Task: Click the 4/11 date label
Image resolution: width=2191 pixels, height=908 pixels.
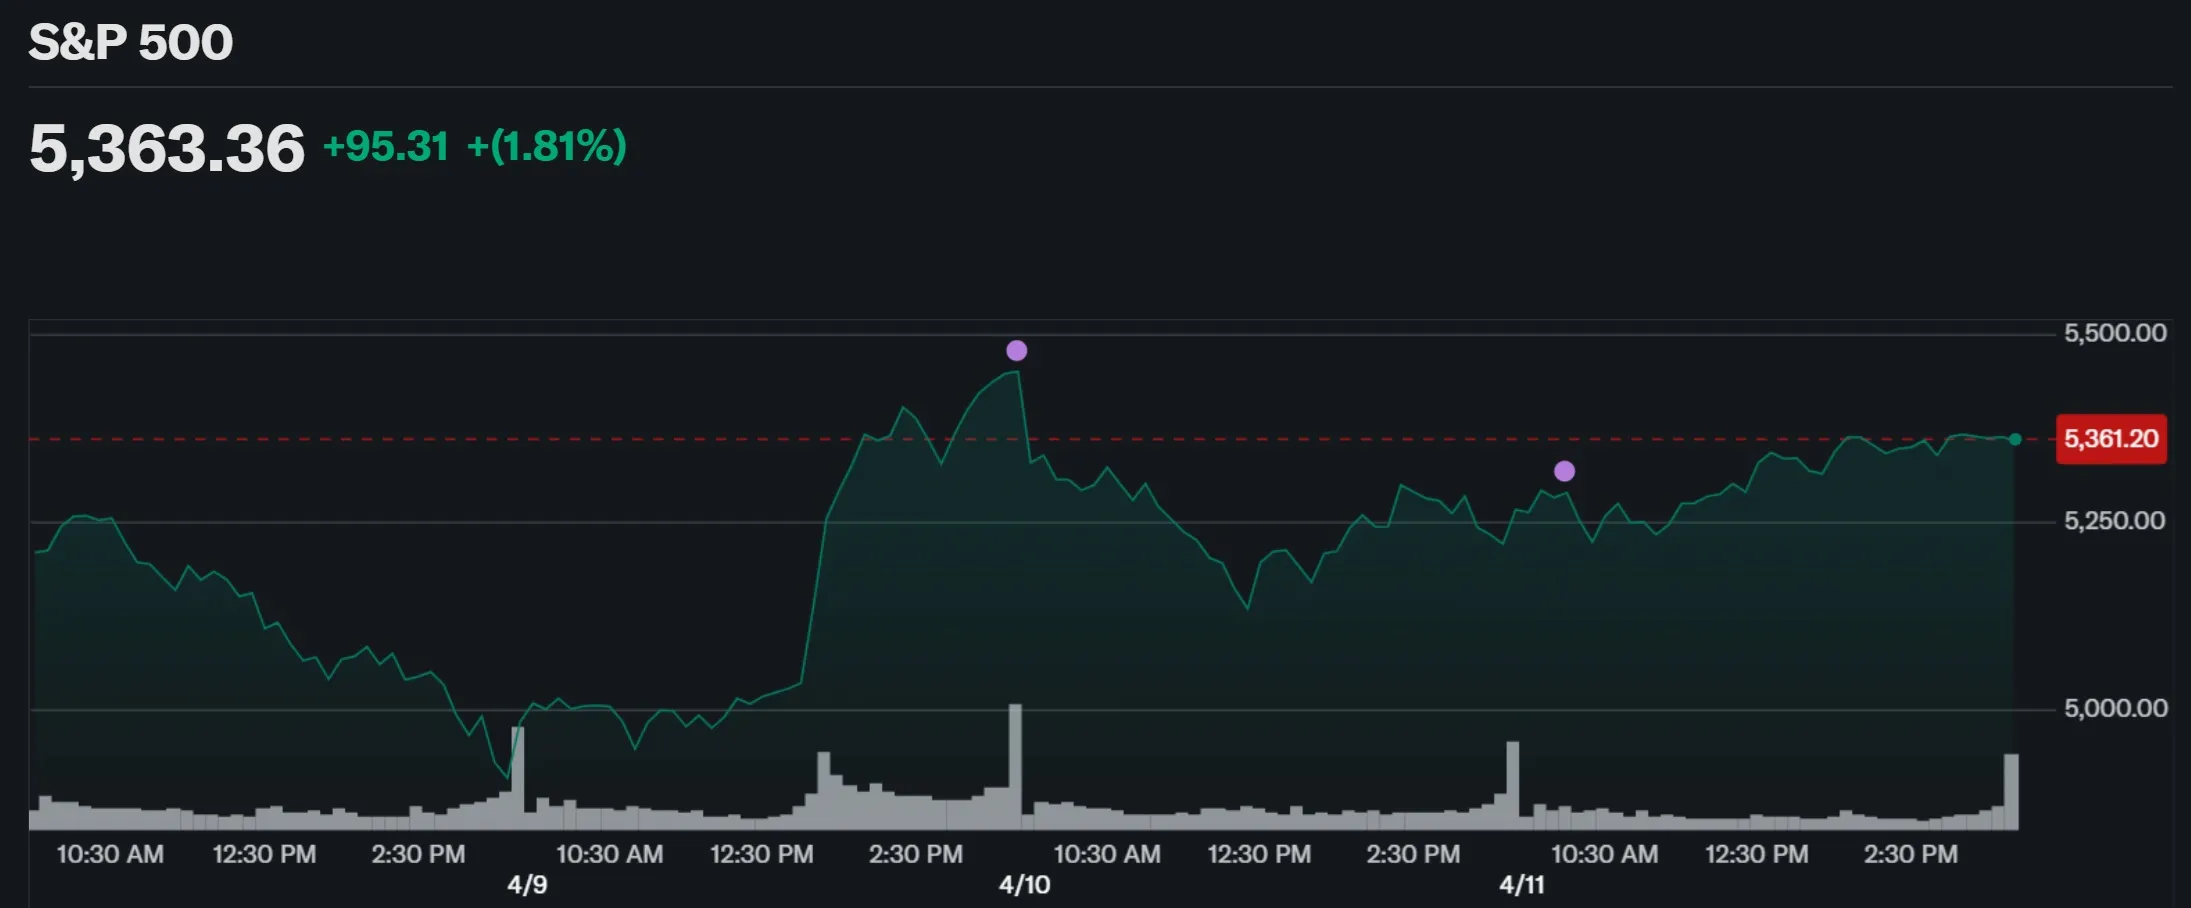Action: pyautogui.click(x=1521, y=885)
